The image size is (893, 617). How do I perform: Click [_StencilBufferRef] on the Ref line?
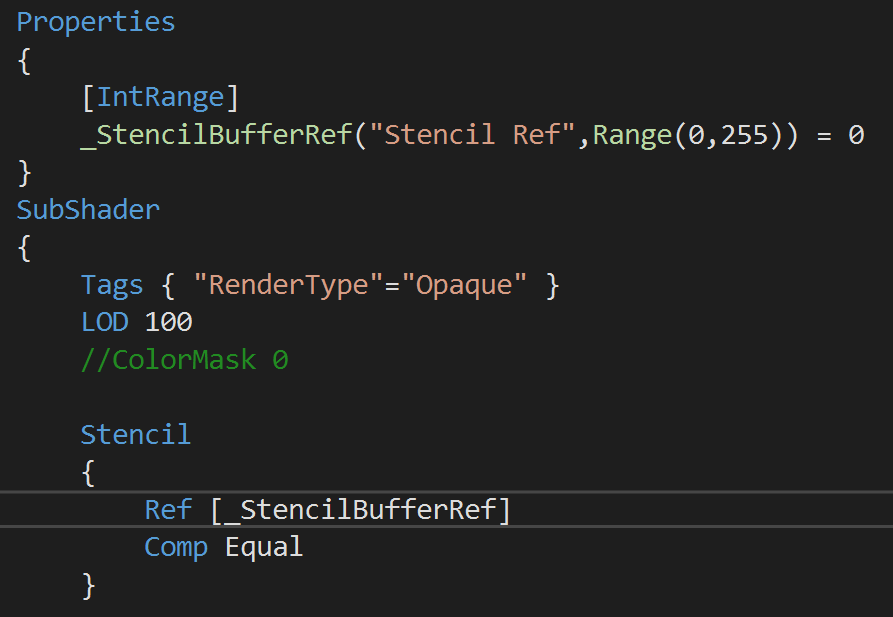point(361,509)
